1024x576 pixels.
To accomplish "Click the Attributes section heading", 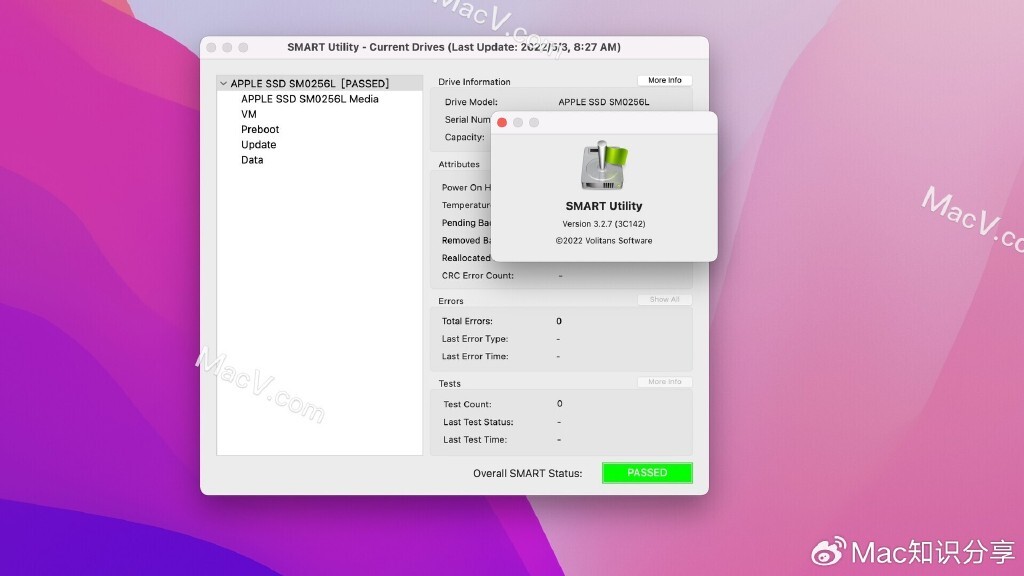I will coord(458,164).
